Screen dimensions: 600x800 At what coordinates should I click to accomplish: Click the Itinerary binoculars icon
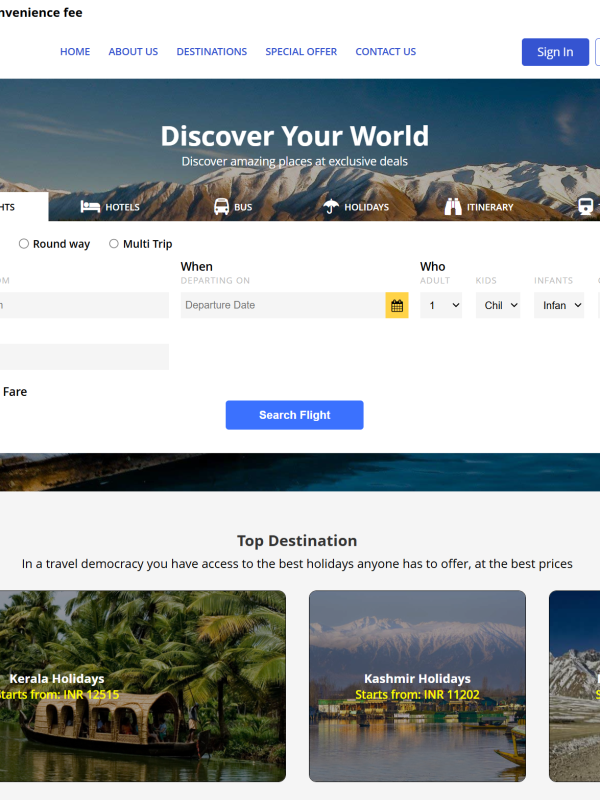453,207
